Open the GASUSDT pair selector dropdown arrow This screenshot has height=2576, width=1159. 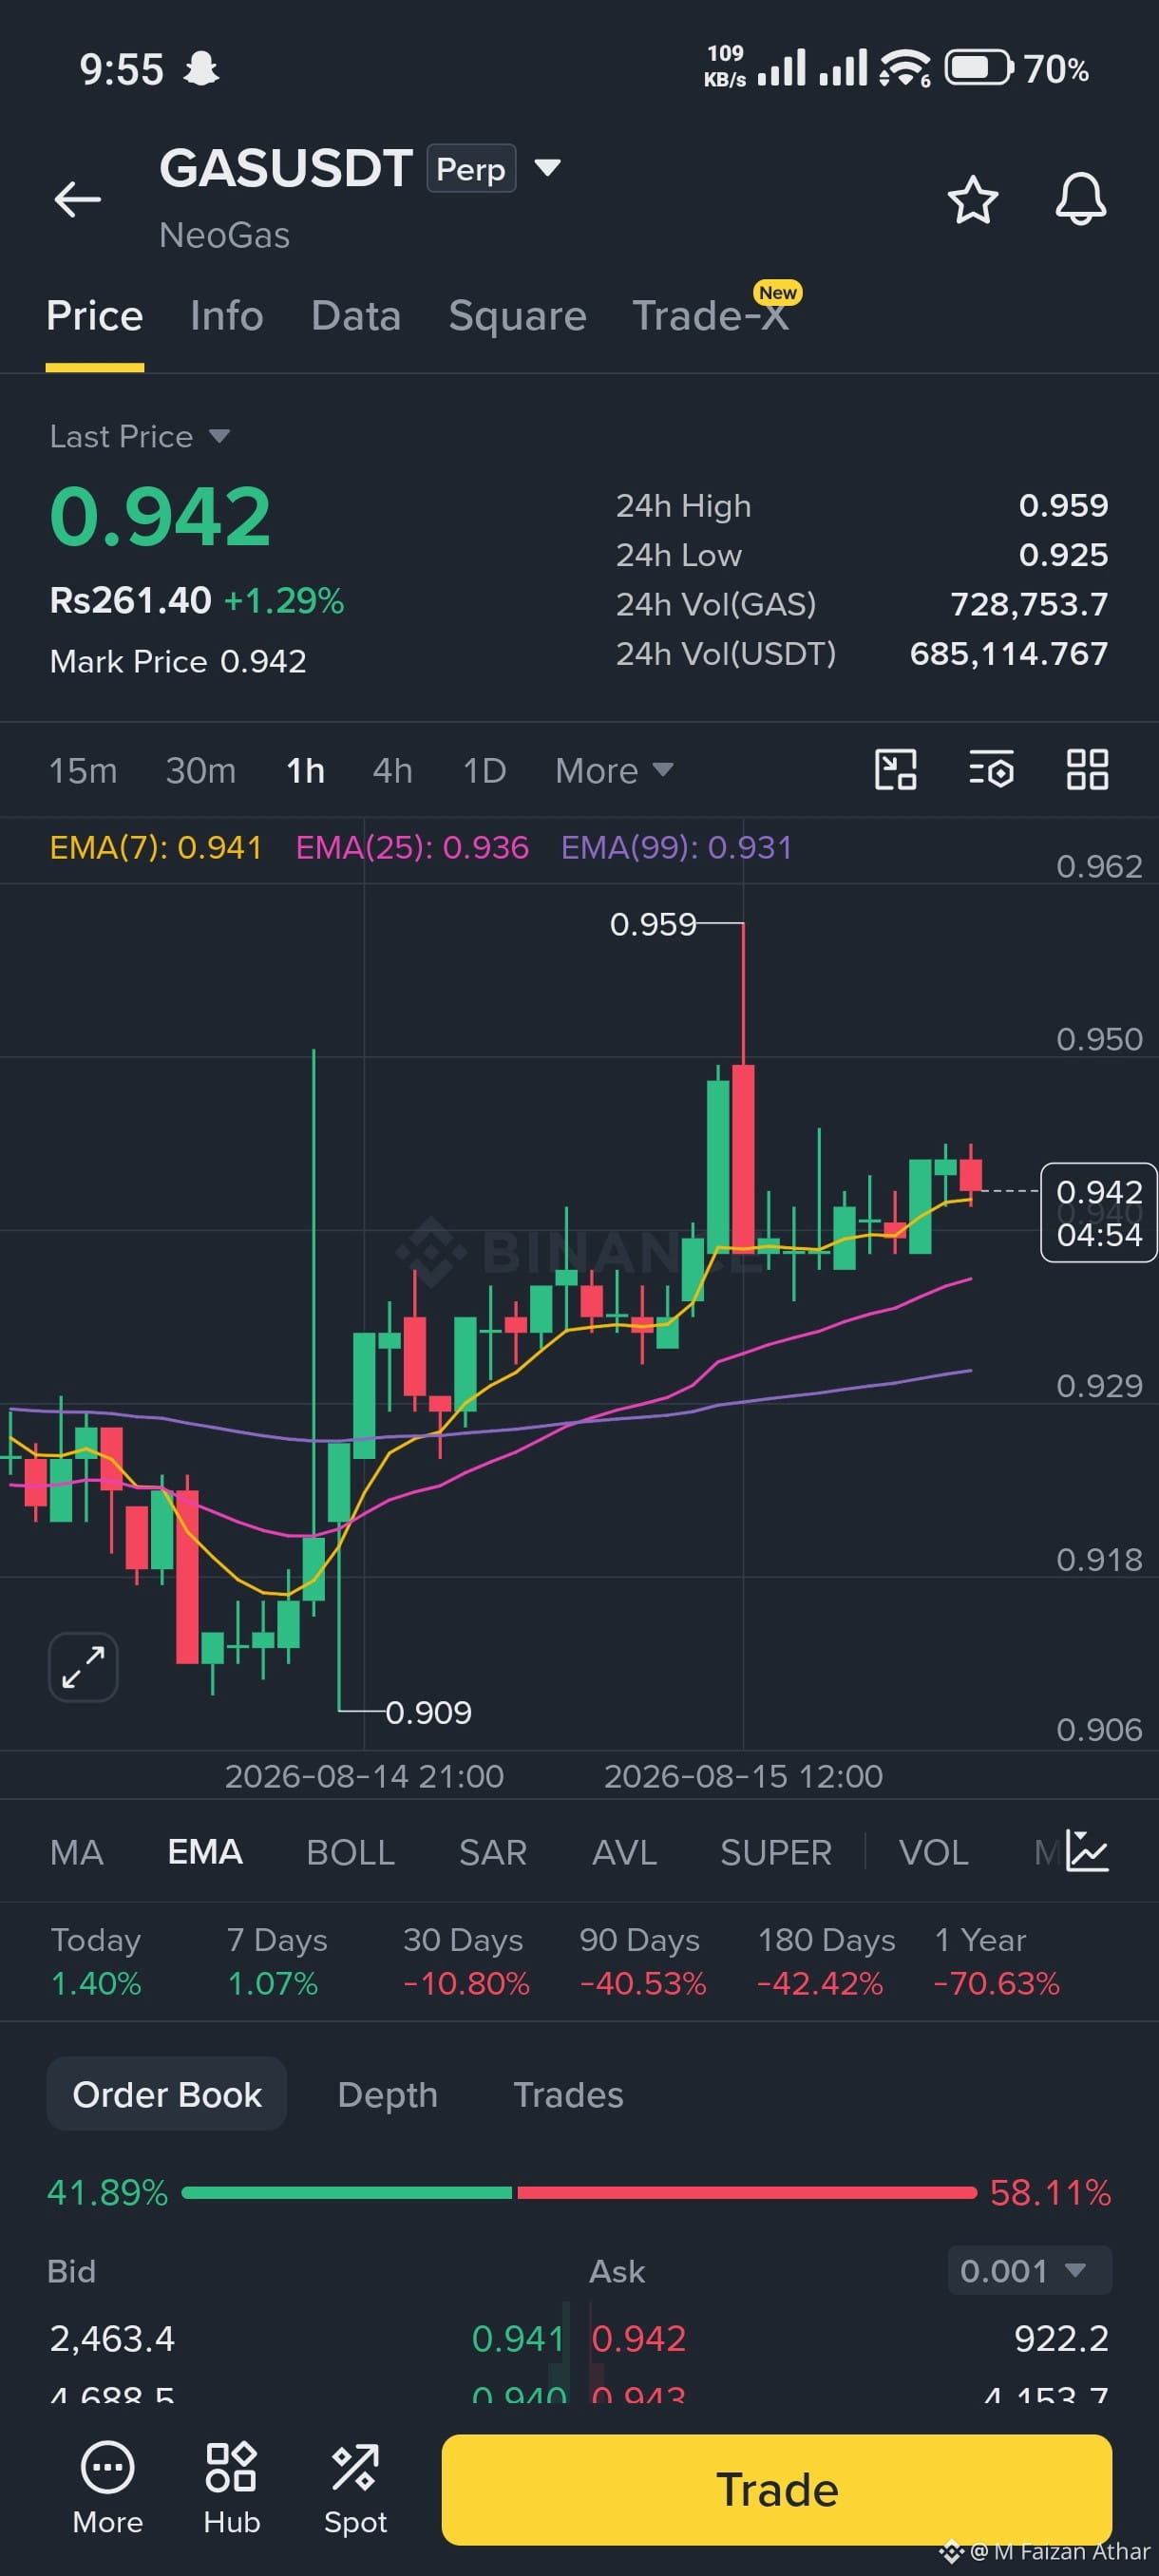[x=547, y=167]
